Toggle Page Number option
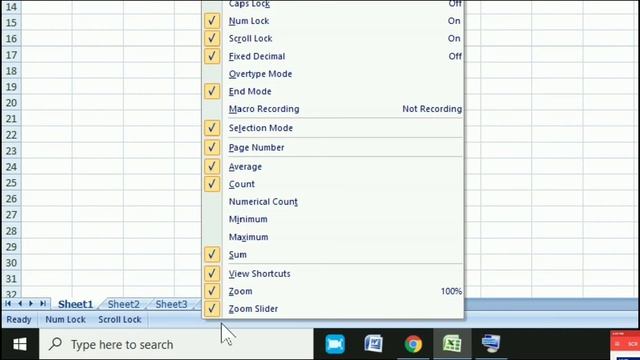The width and height of the screenshot is (640, 360). click(x=333, y=147)
